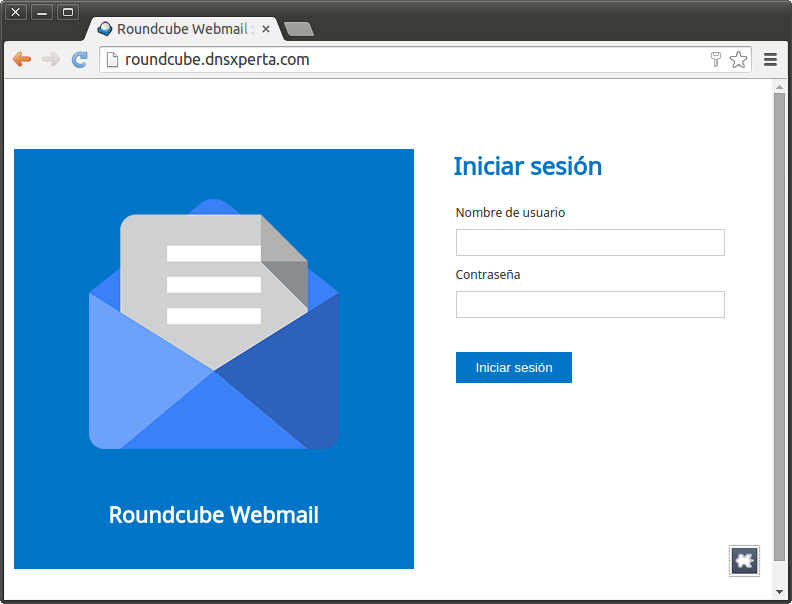Screen dimensions: 792x604
Task: Maximize the browser window
Action: pos(68,12)
